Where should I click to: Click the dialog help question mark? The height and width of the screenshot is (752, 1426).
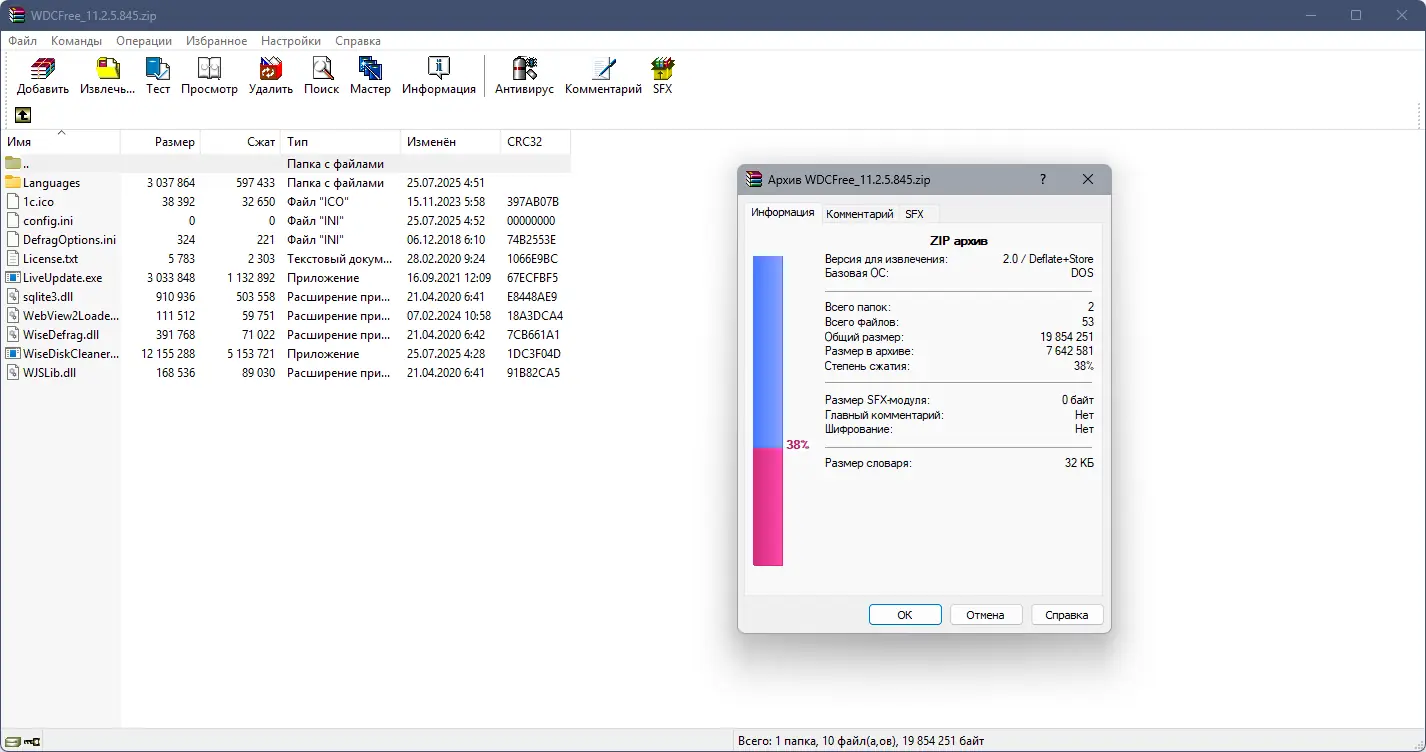[1043, 179]
